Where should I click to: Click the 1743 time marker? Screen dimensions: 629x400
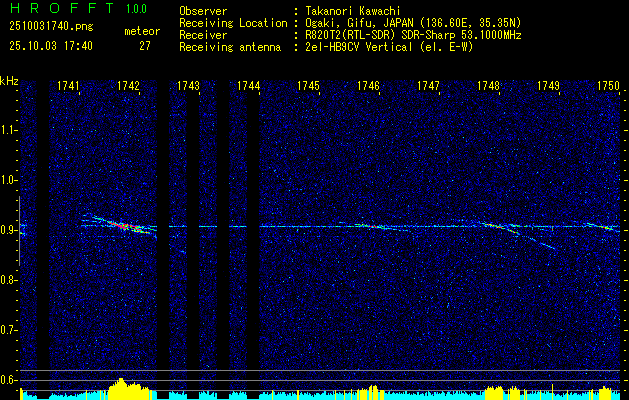(189, 85)
